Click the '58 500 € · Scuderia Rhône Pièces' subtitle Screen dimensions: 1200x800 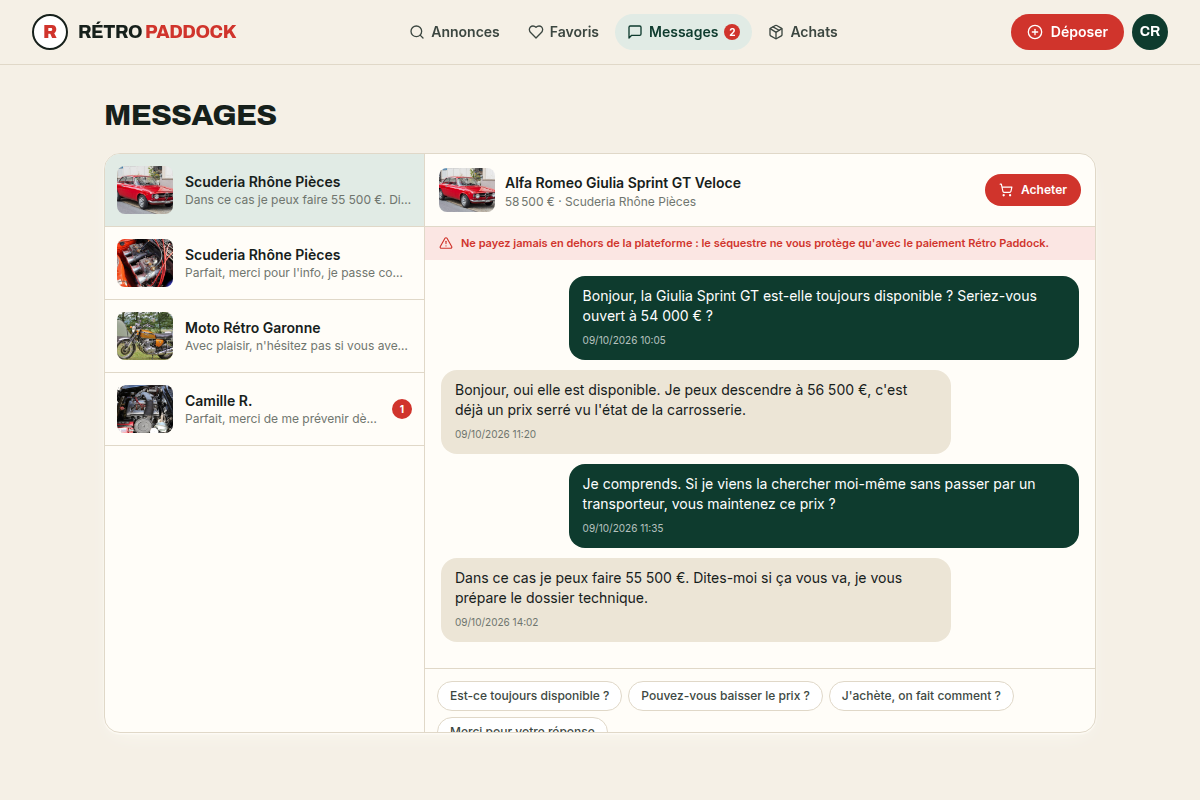tap(600, 202)
